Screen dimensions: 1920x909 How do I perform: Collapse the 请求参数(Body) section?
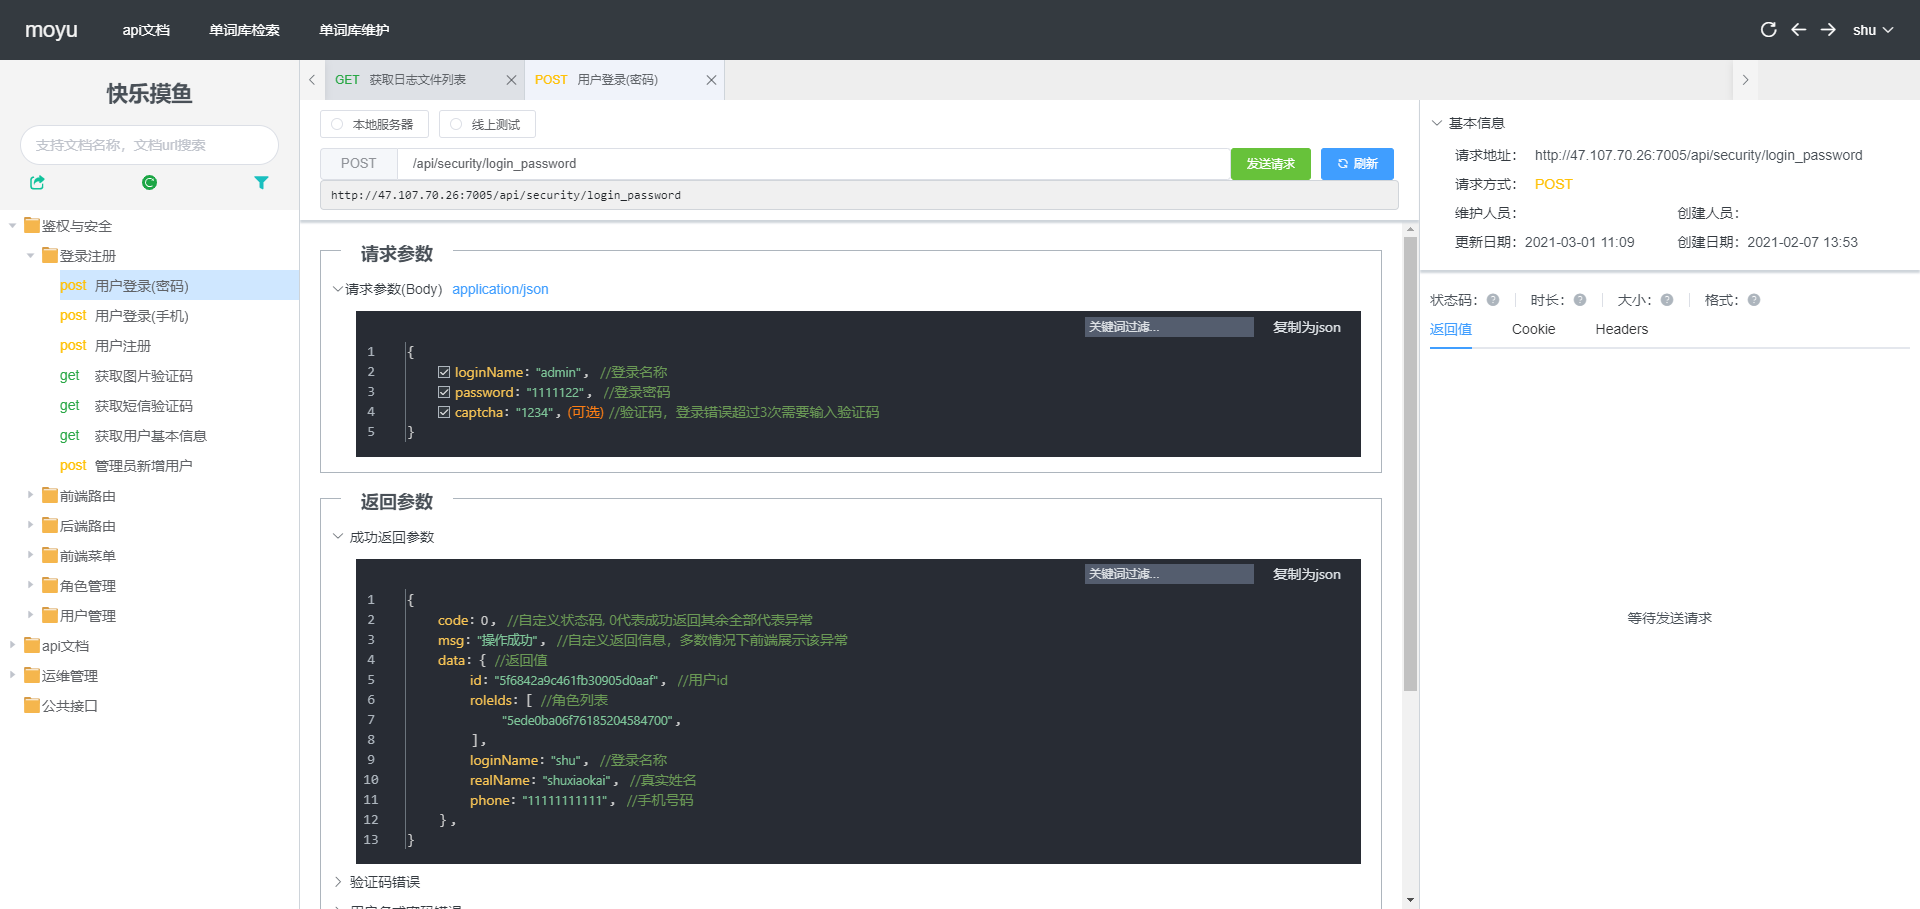coord(337,289)
